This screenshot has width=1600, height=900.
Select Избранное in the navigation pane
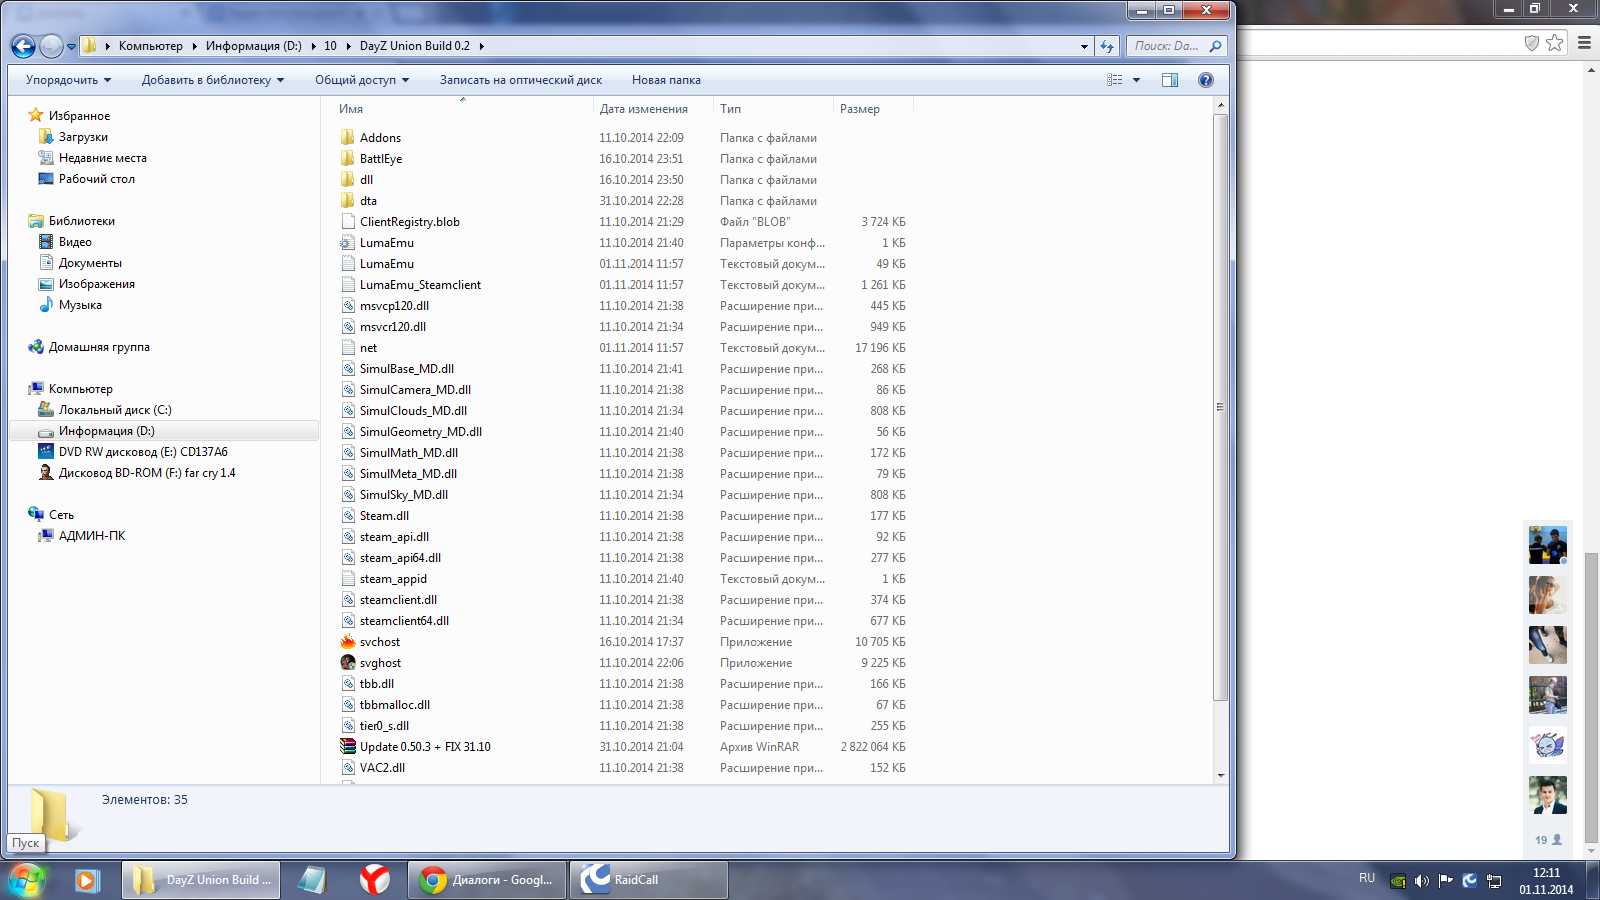point(79,116)
